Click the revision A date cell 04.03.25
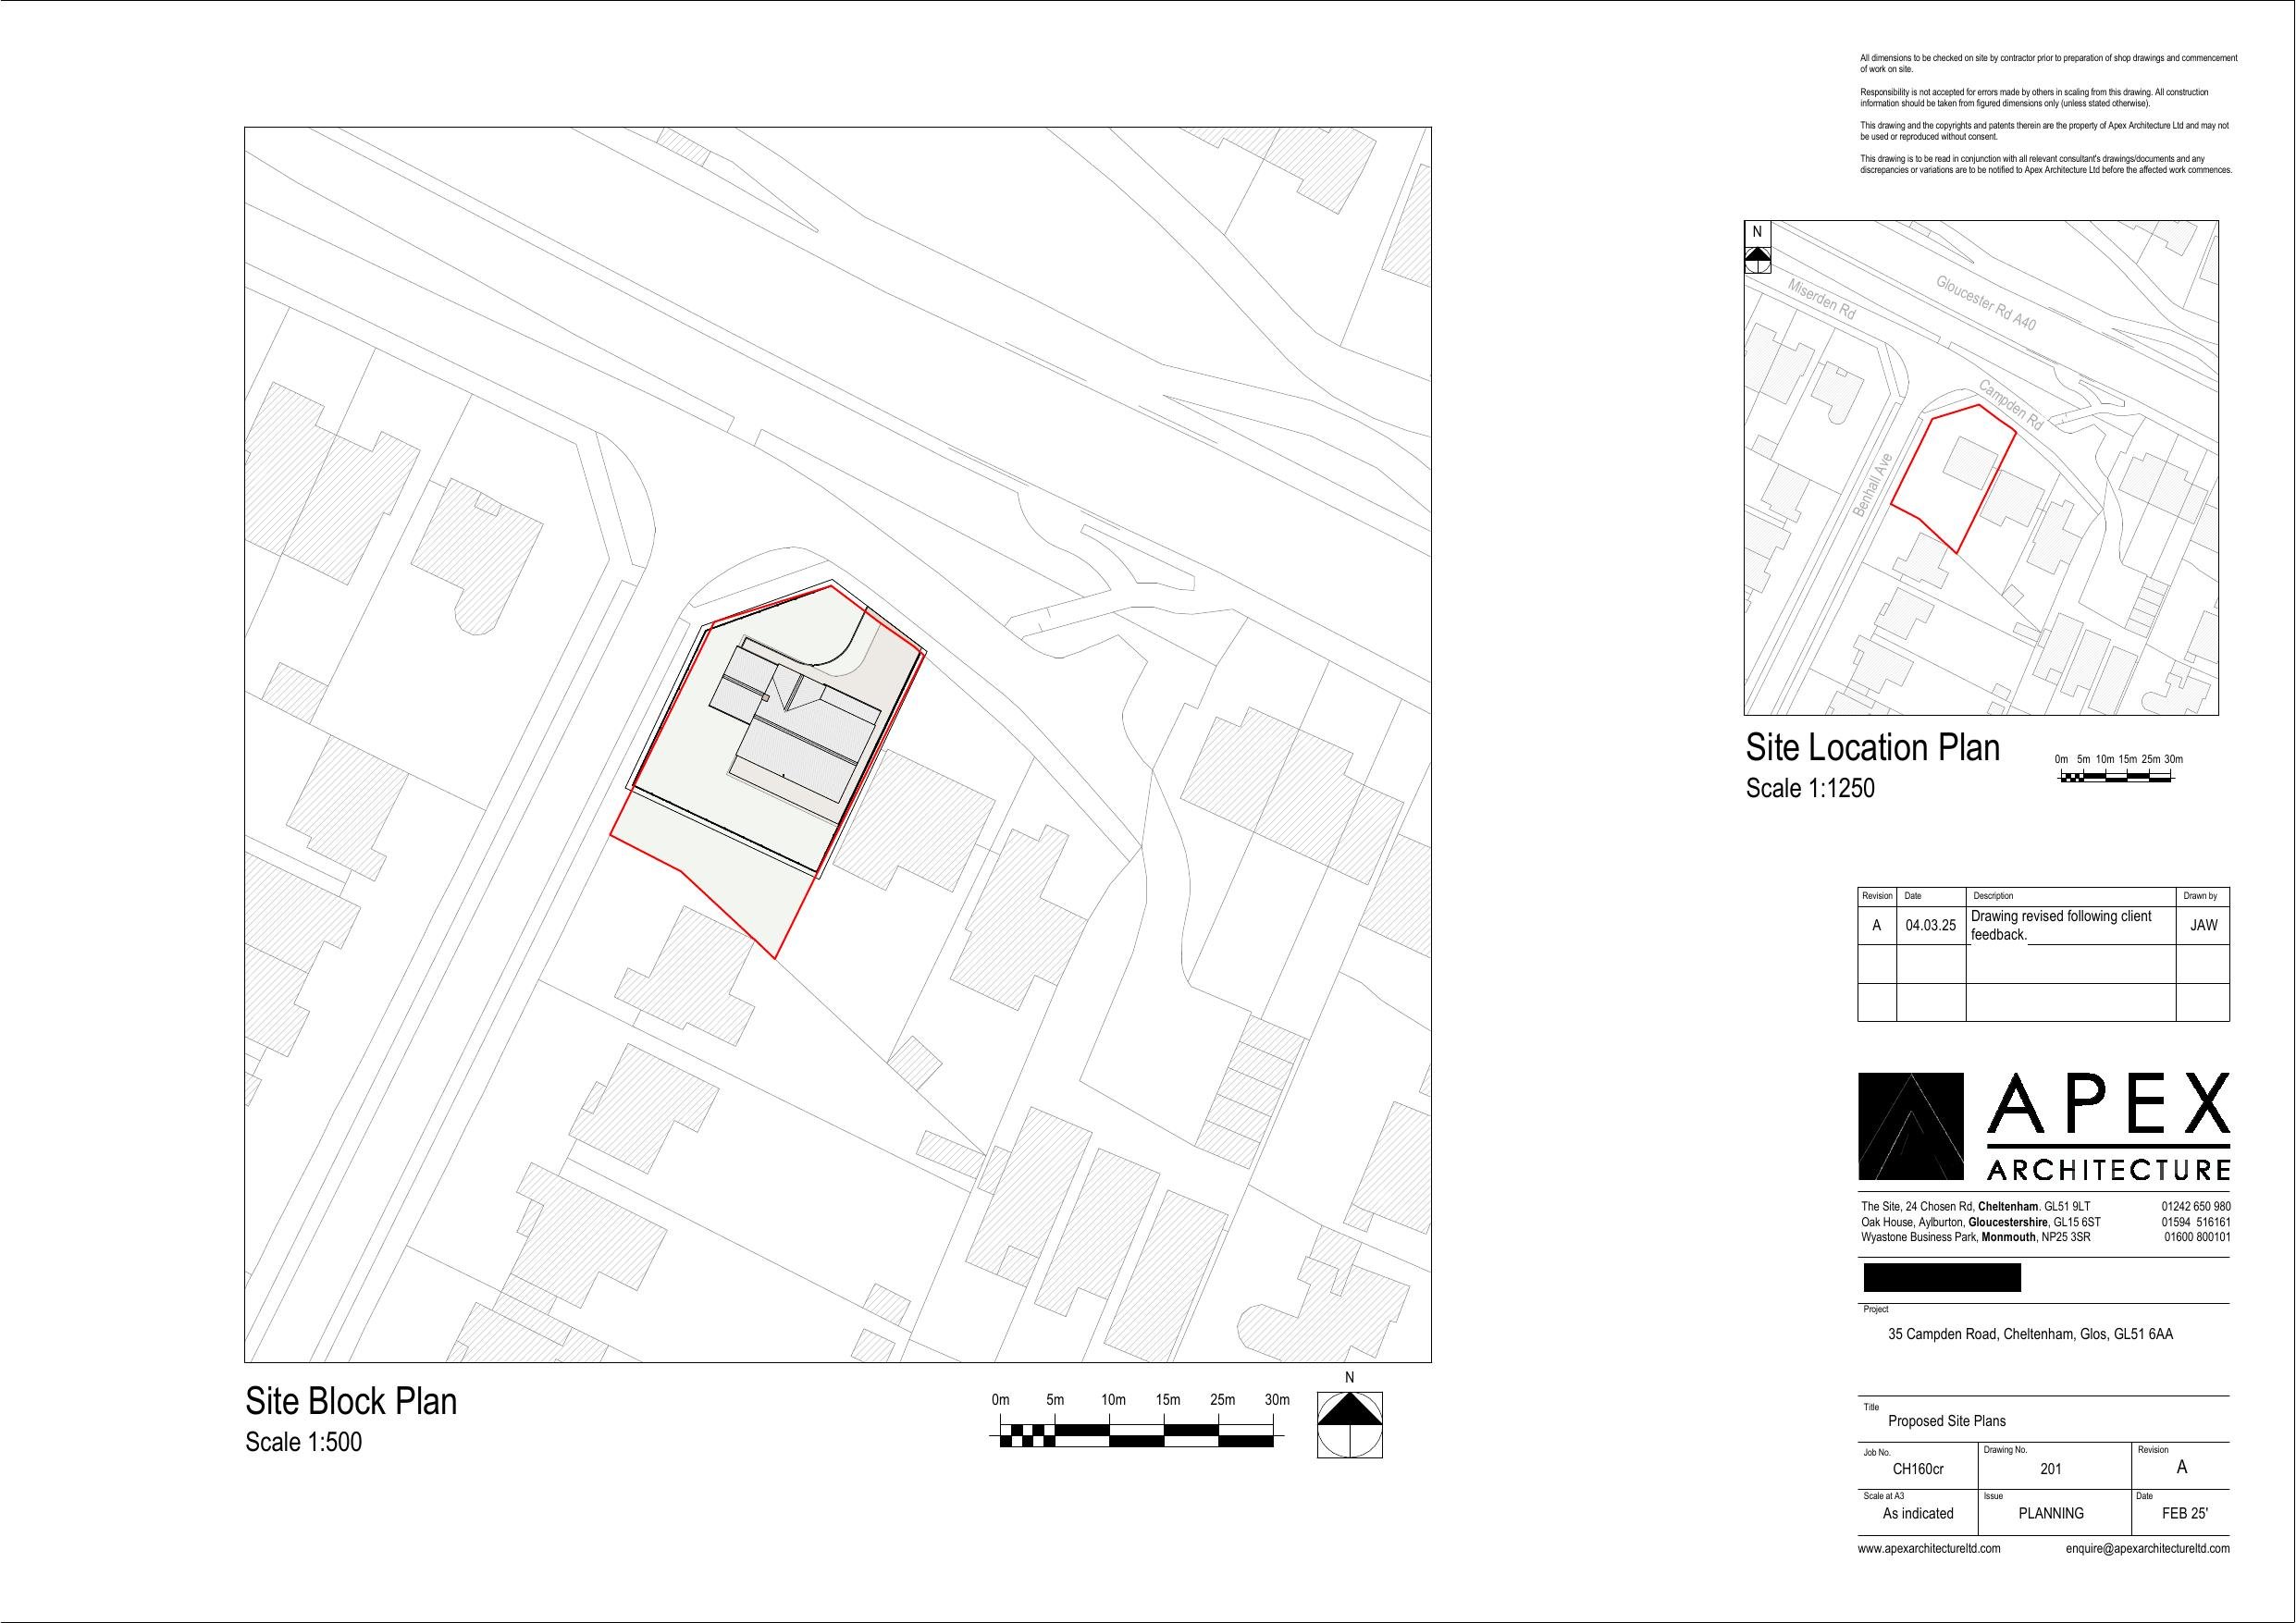2296x1623 pixels. [x=1930, y=925]
